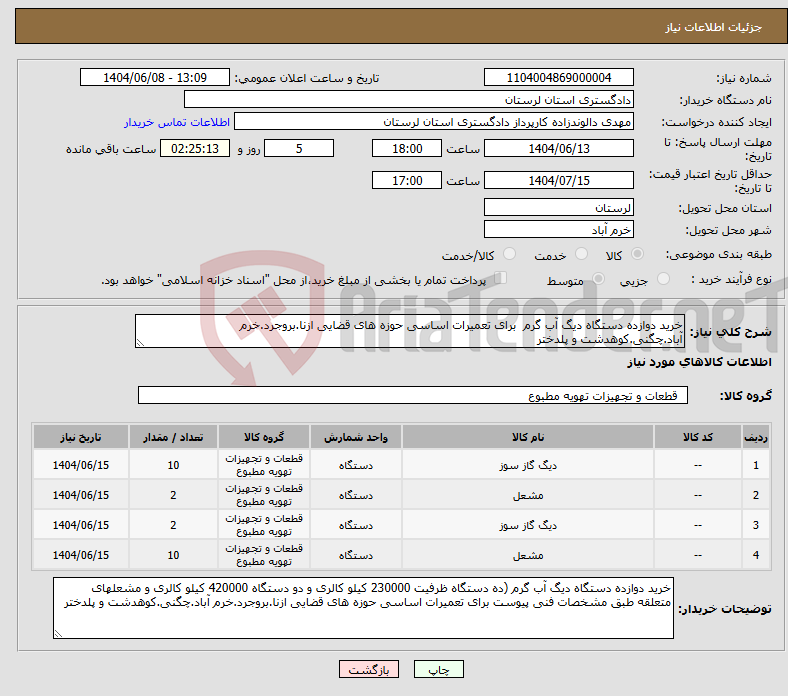
Task: Choose the کالا/خدمت radio option
Action: point(509,255)
